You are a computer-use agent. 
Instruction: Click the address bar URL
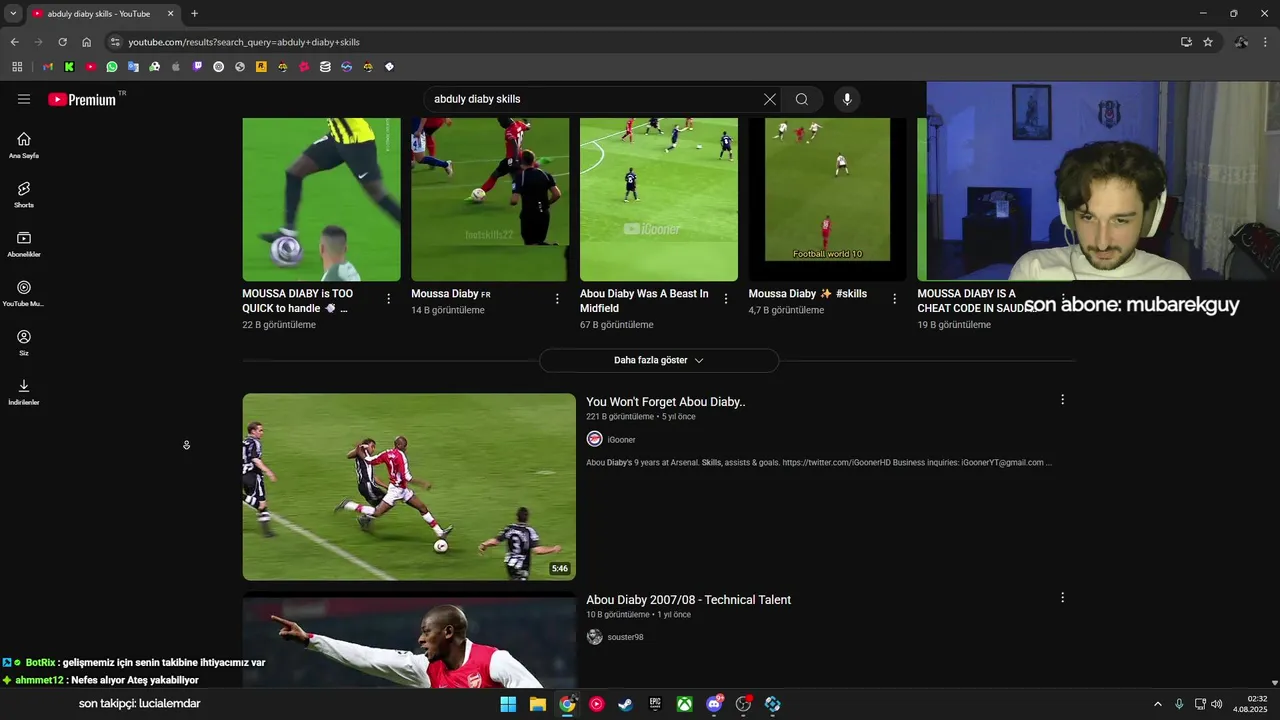244,42
